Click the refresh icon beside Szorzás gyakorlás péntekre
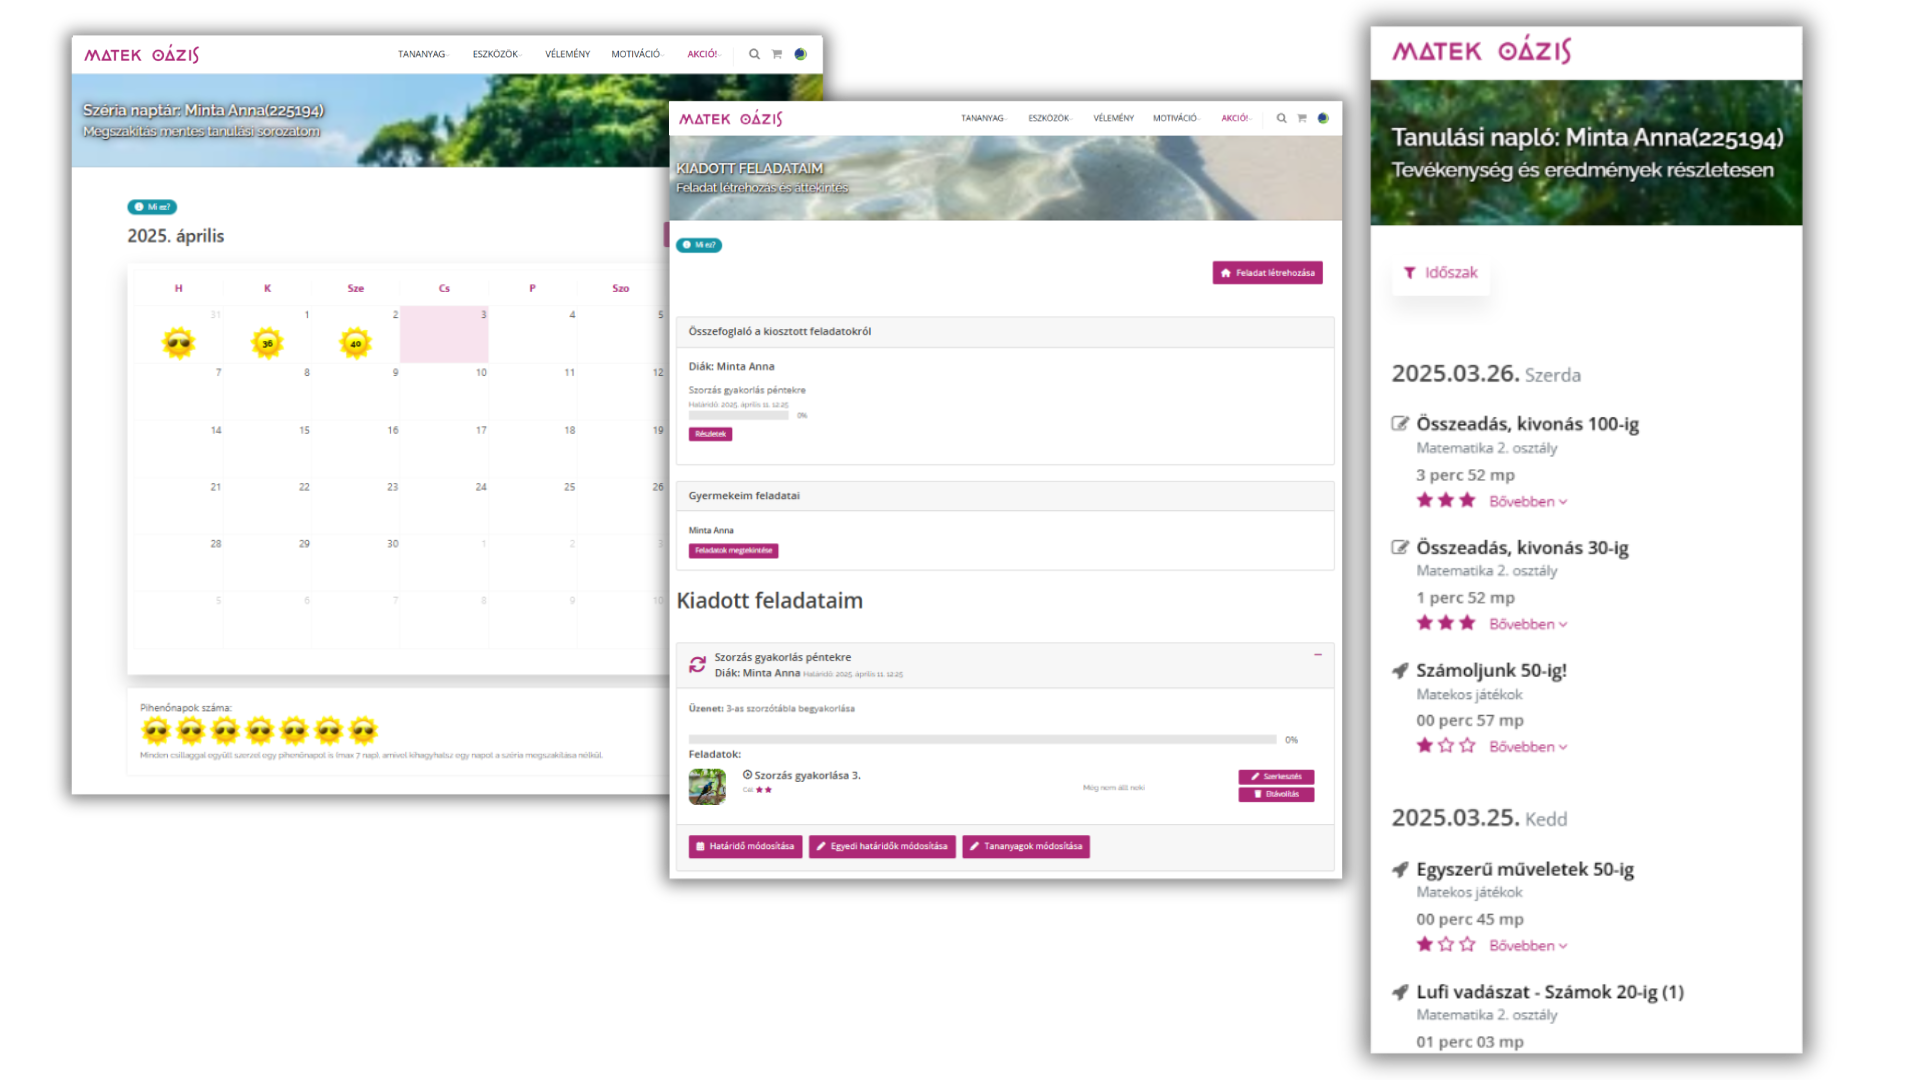This screenshot has height=1080, width=1920. [x=697, y=665]
